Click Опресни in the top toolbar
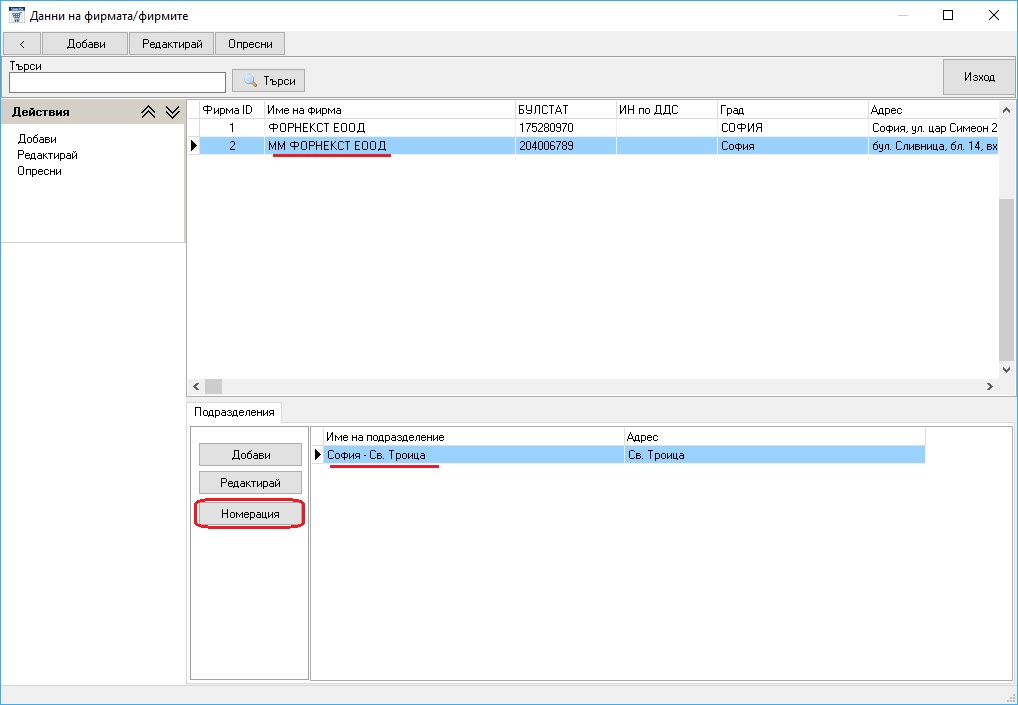Viewport: 1018px width, 705px height. tap(250, 44)
